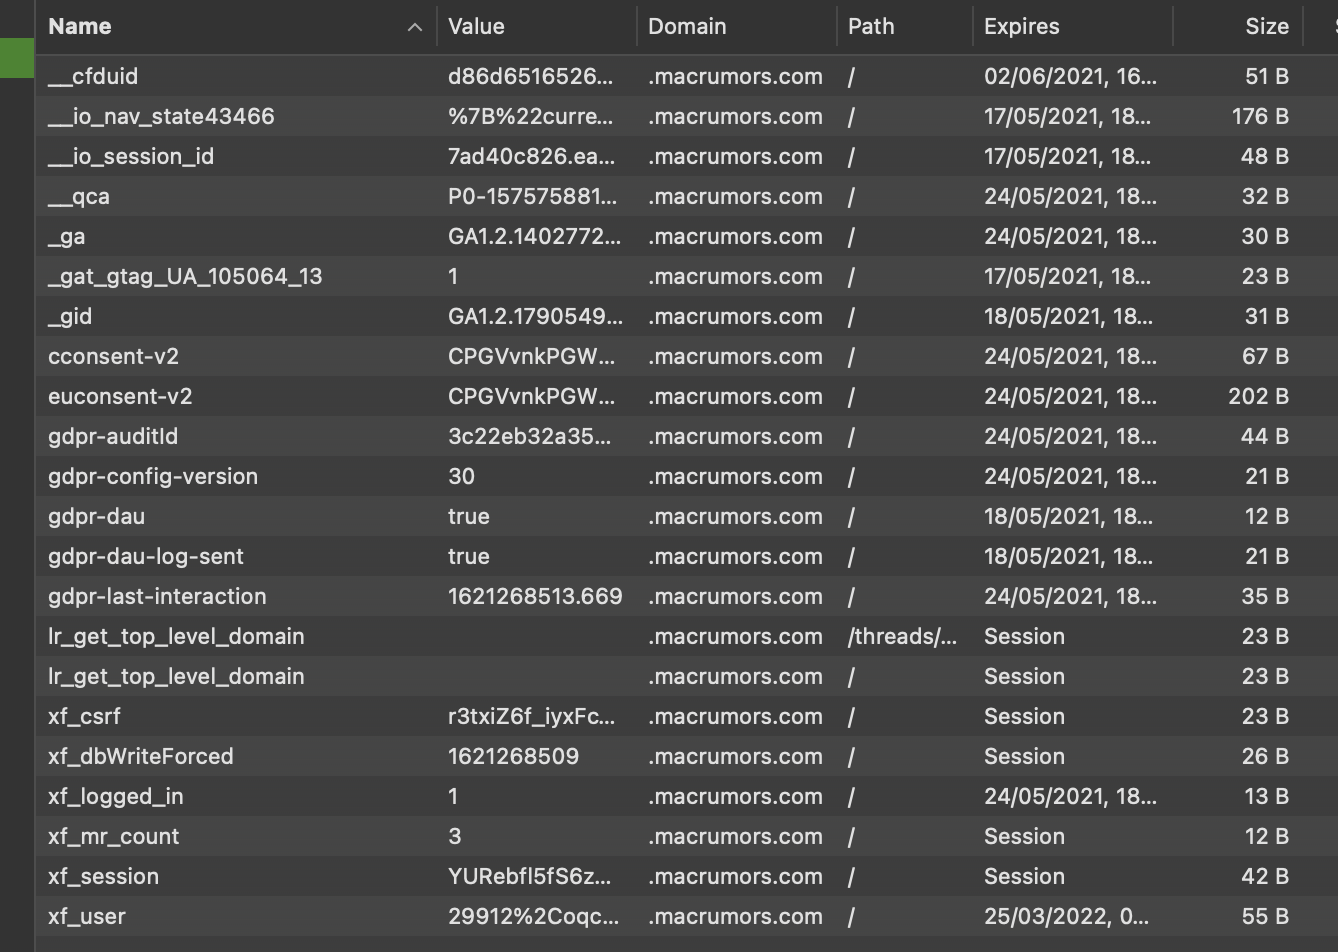Viewport: 1338px width, 952px height.
Task: Click the 55 B size cell
Action: click(x=1266, y=917)
